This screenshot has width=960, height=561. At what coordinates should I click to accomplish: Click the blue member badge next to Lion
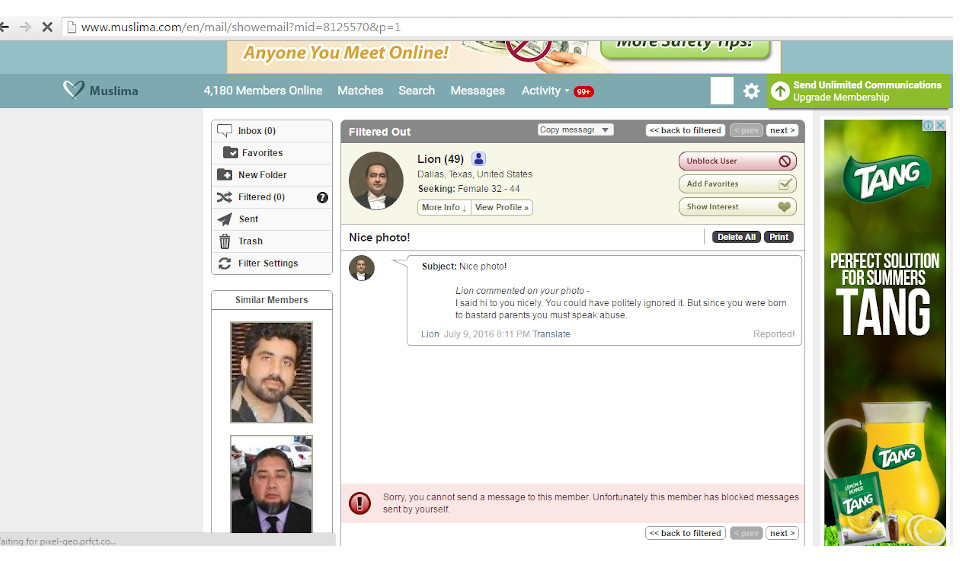point(479,159)
